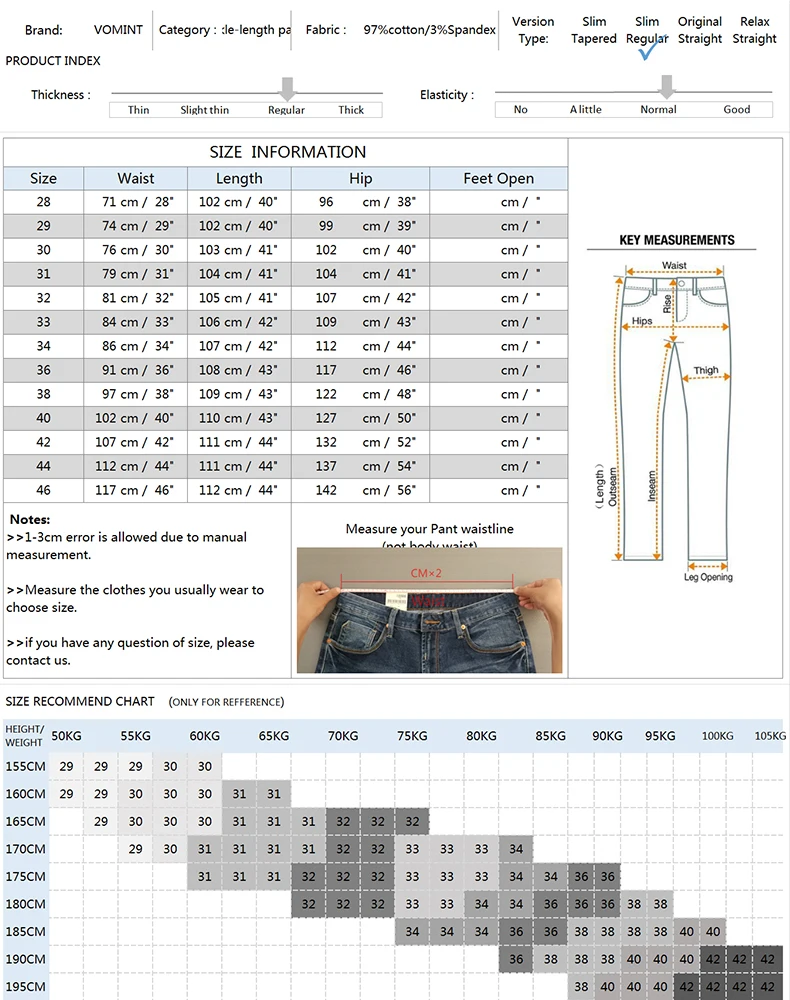Click the 'Hip' column header
This screenshot has height=1000, width=790.
click(x=360, y=179)
